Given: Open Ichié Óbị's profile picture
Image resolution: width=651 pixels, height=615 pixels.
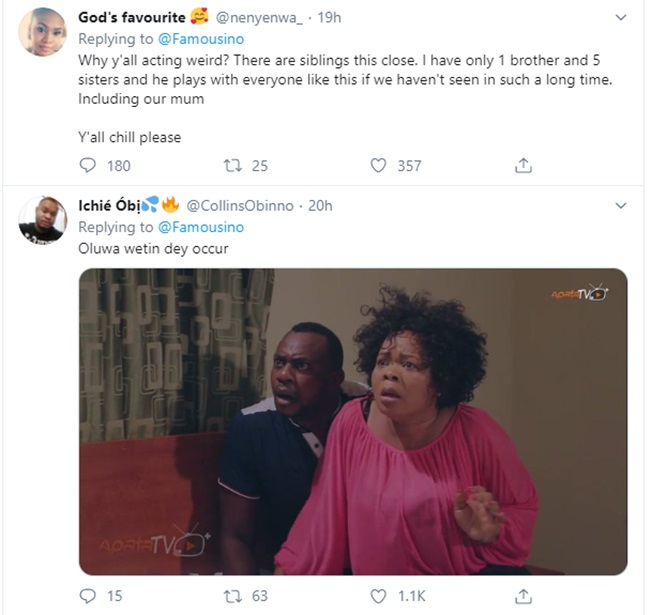Looking at the screenshot, I should 42,218.
